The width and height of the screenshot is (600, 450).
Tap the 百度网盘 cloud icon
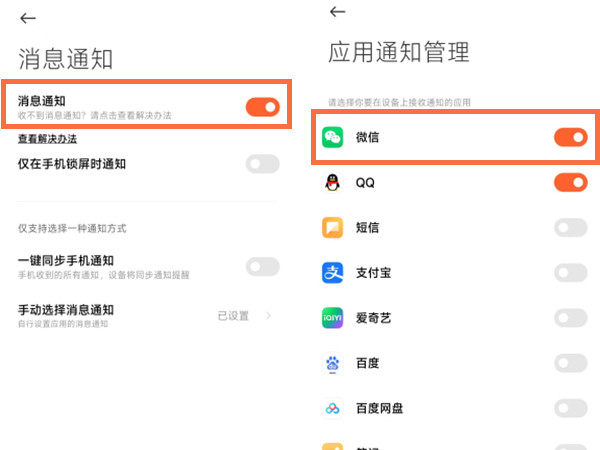coord(333,408)
